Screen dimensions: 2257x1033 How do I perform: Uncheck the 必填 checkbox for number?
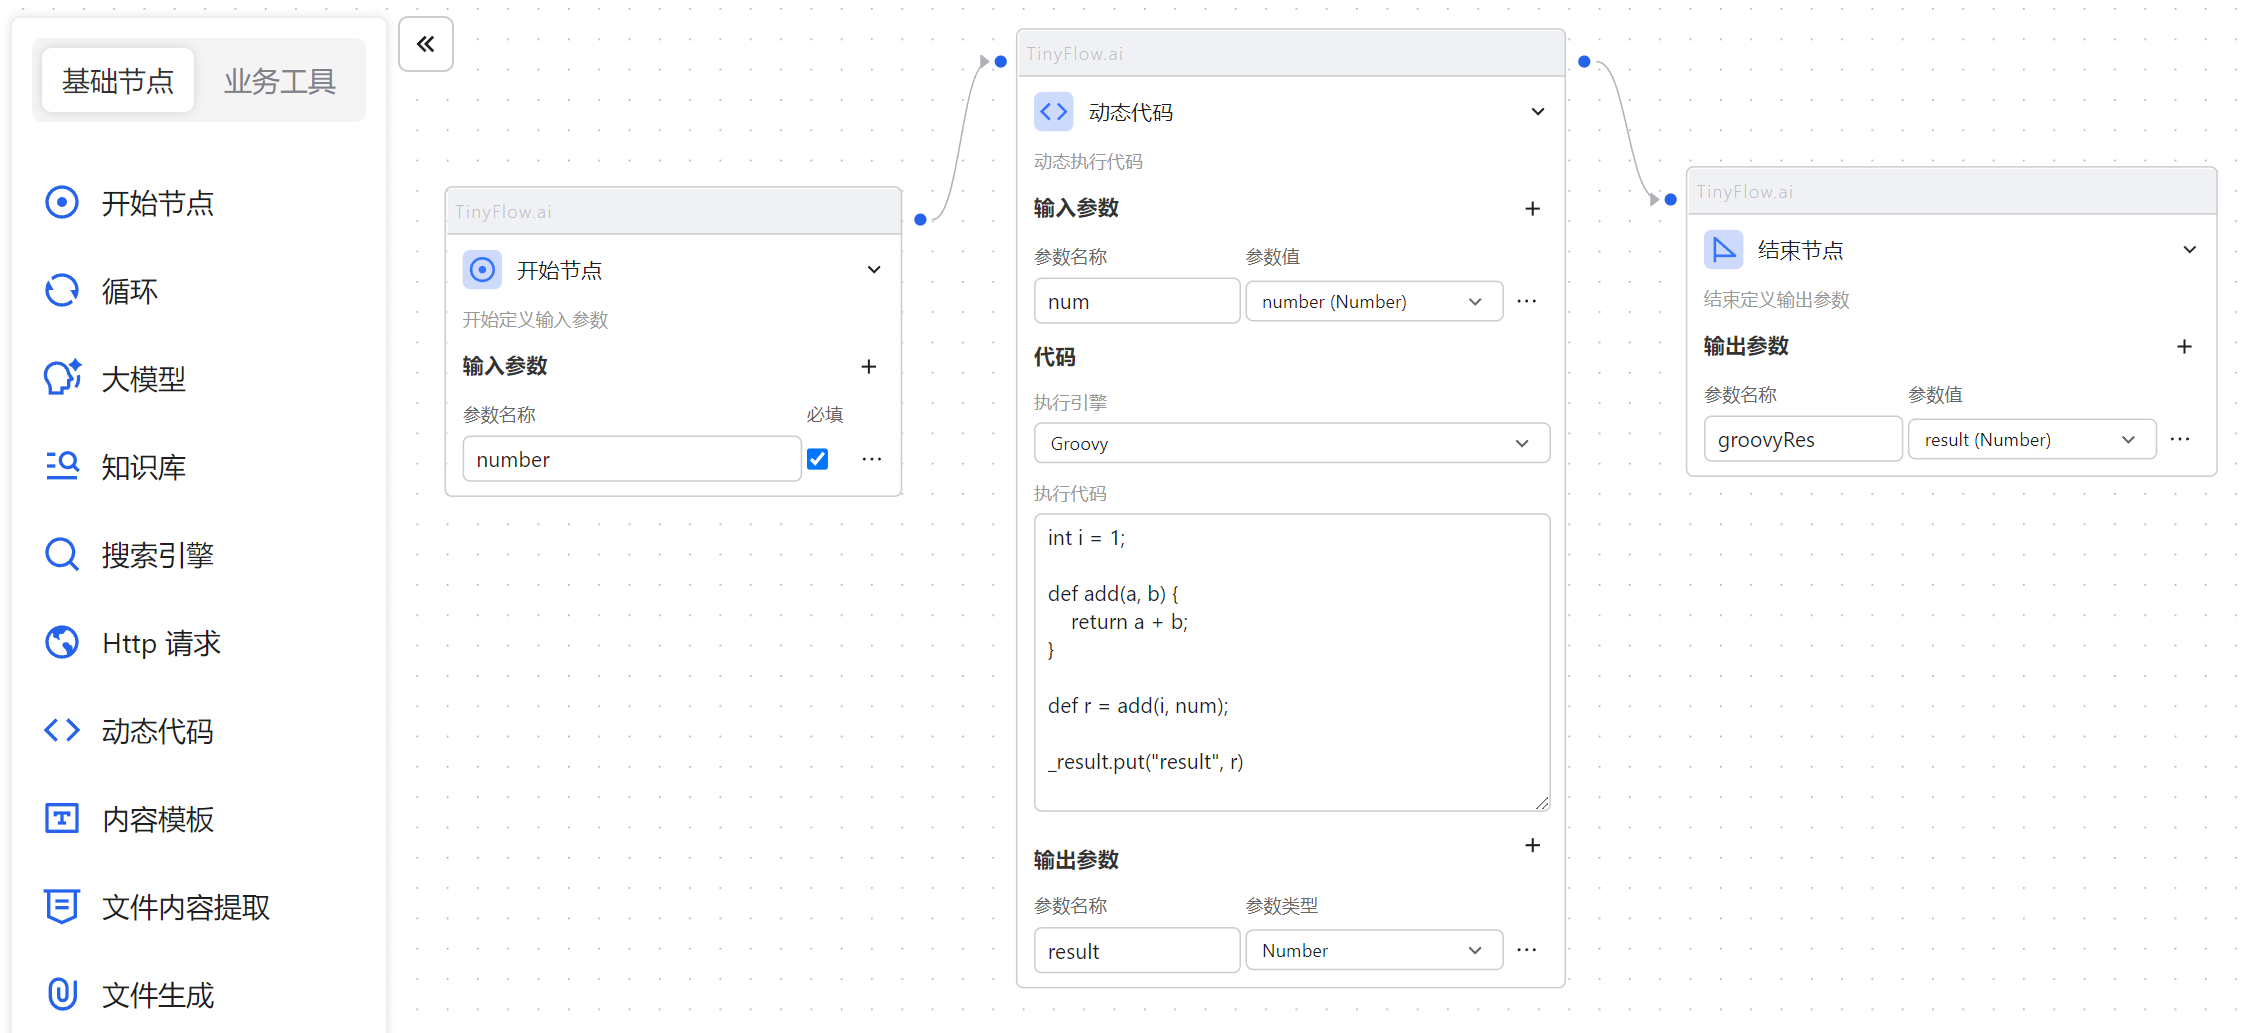[x=817, y=459]
